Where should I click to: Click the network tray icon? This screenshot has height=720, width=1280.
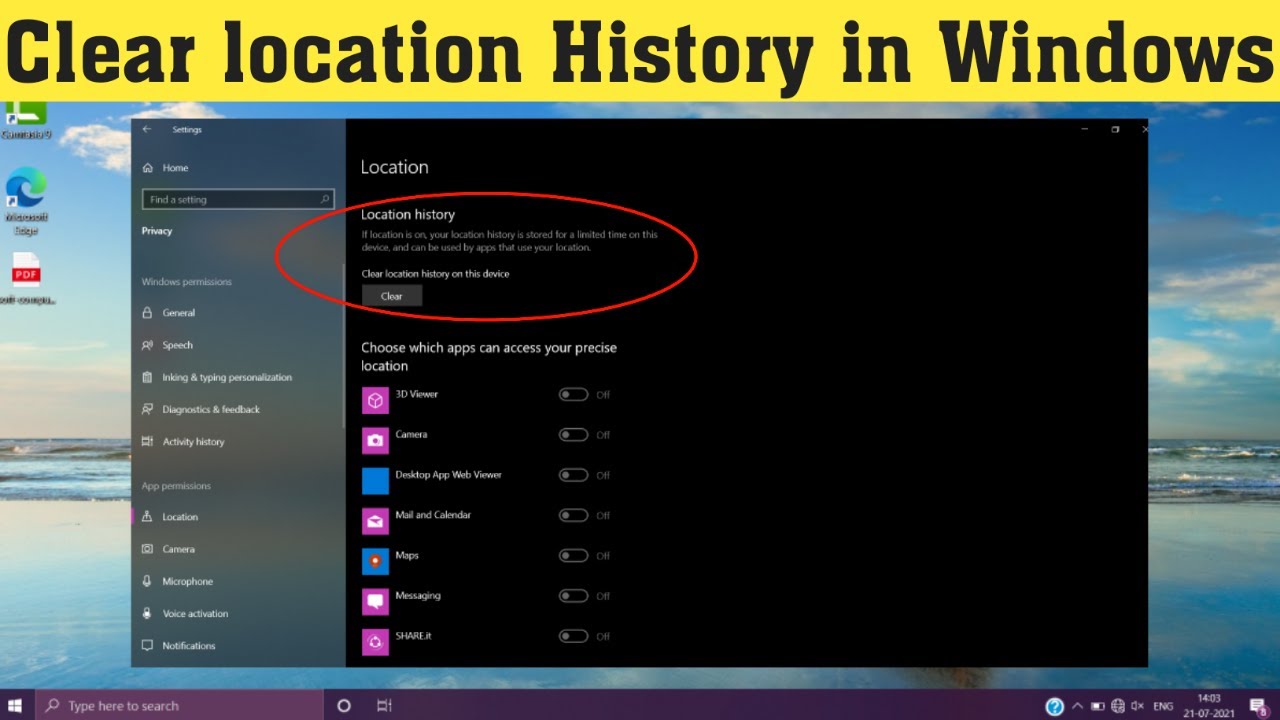[1117, 706]
